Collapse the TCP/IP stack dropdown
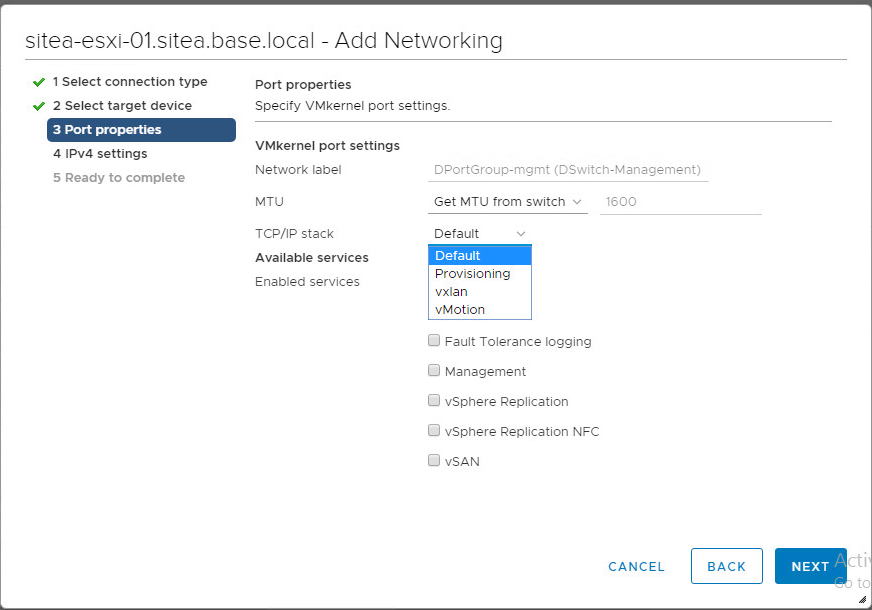872x610 pixels. (x=479, y=234)
